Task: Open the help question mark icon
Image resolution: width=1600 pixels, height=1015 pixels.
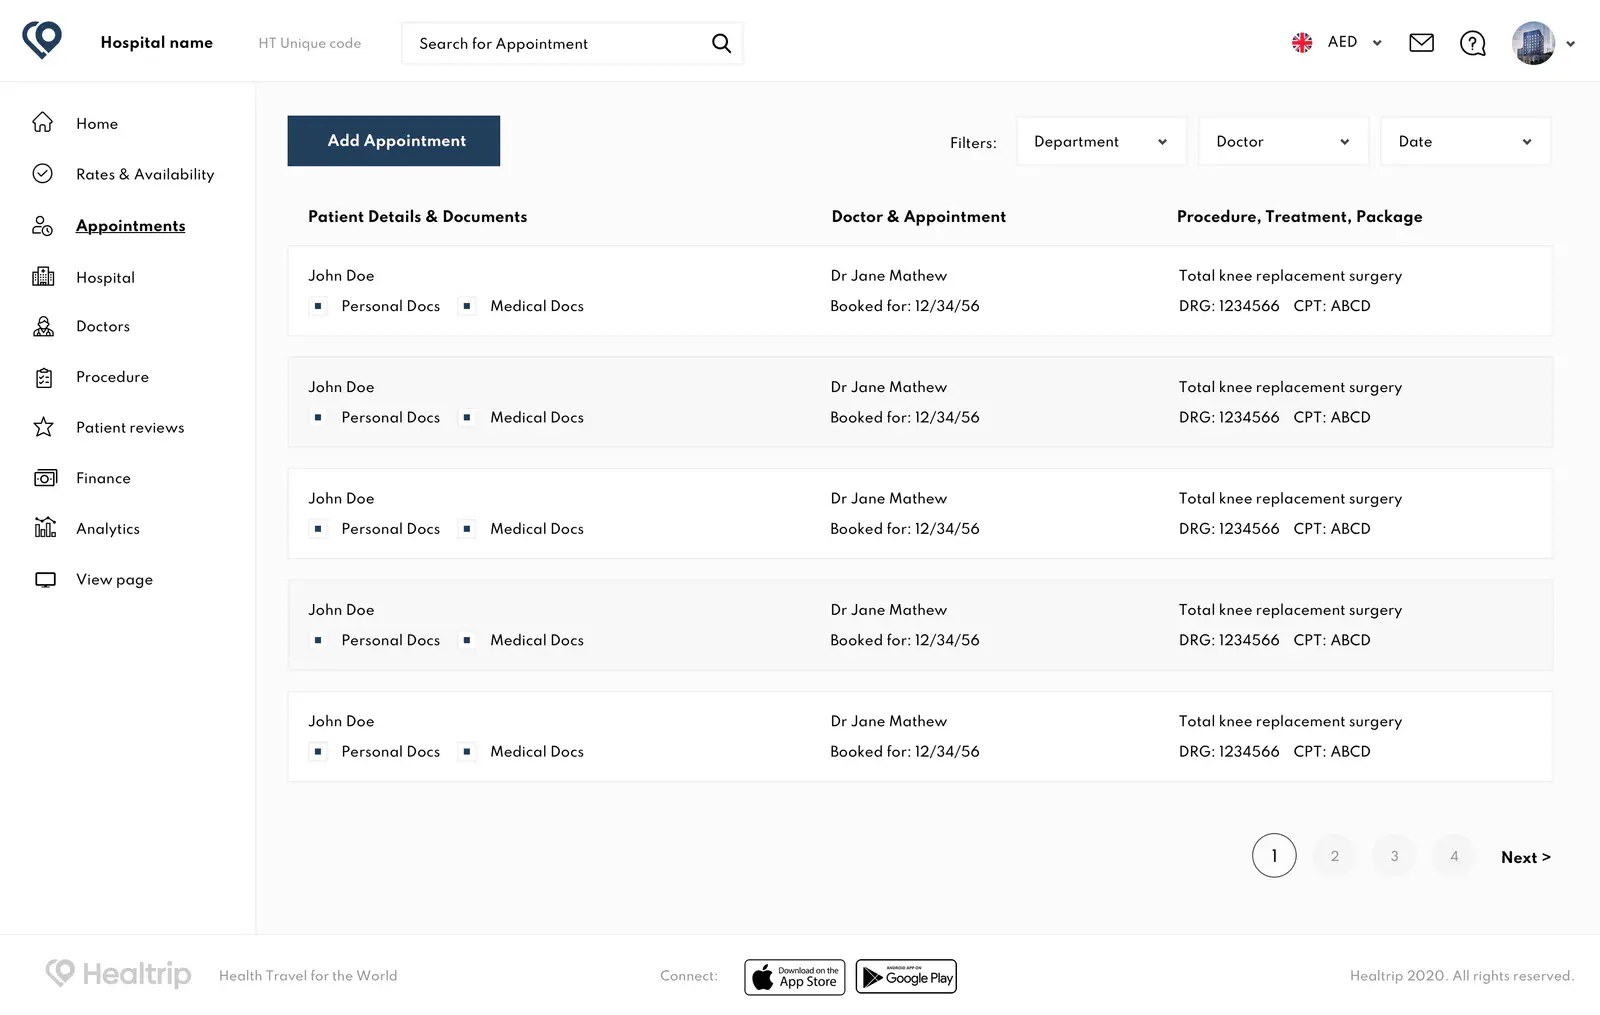Action: [x=1473, y=43]
